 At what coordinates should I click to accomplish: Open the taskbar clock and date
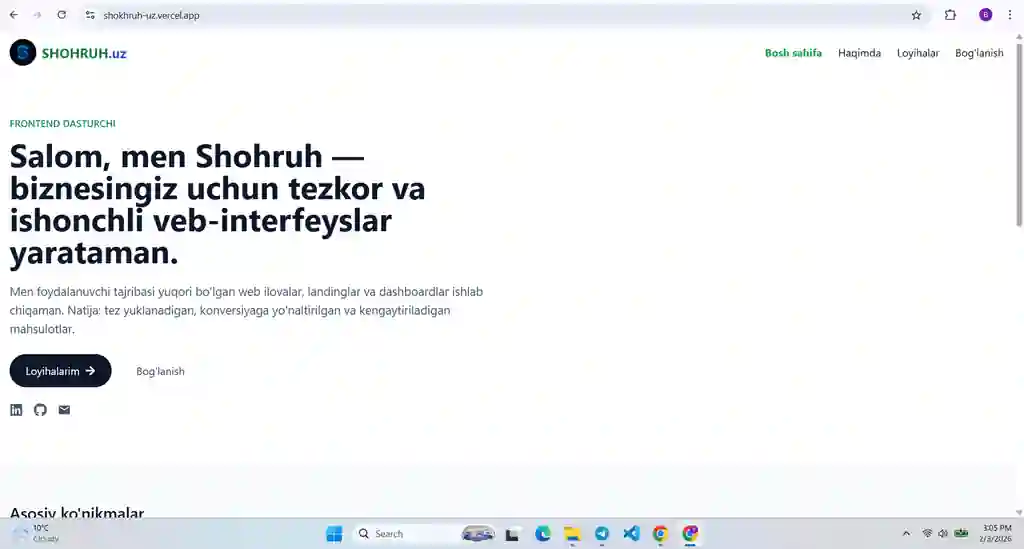[x=997, y=533]
